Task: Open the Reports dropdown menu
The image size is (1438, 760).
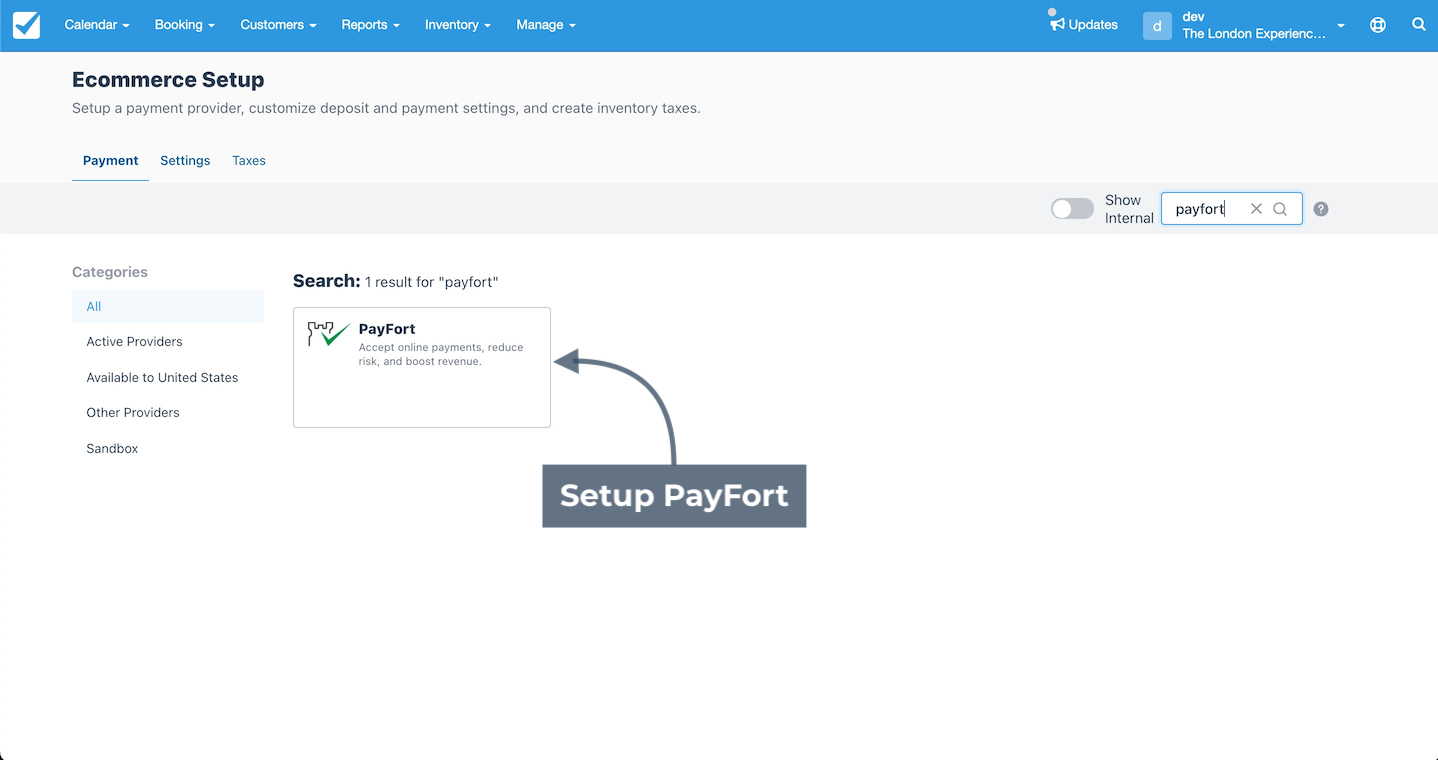Action: coord(370,25)
